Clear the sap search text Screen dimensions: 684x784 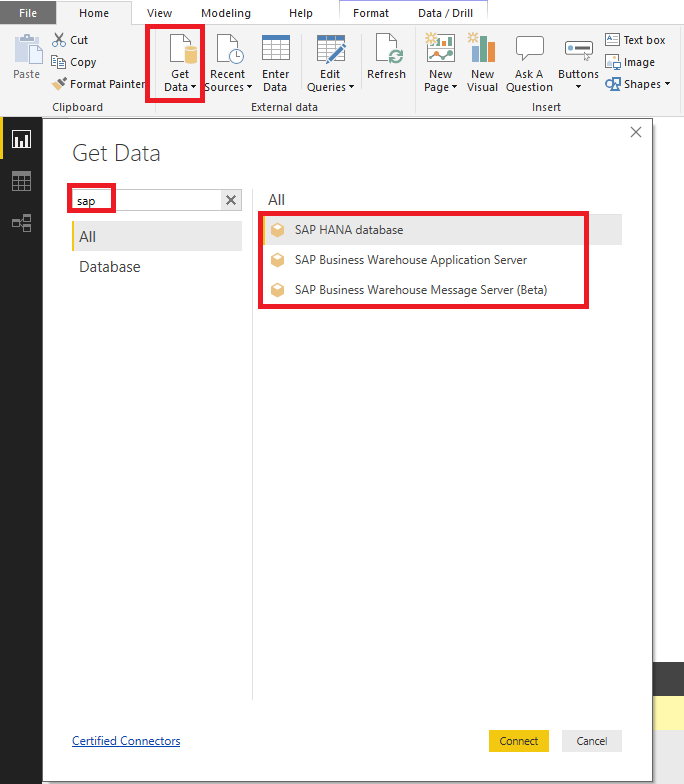coord(230,200)
